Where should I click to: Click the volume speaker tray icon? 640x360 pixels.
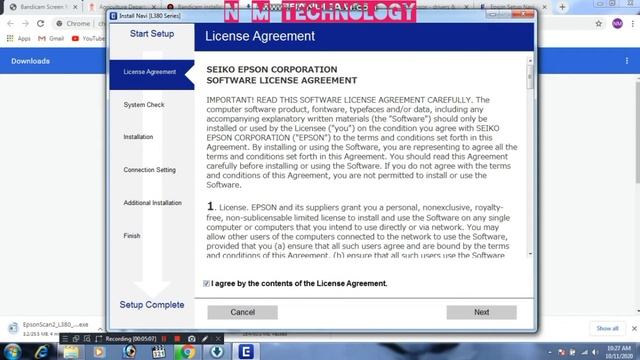click(x=595, y=352)
